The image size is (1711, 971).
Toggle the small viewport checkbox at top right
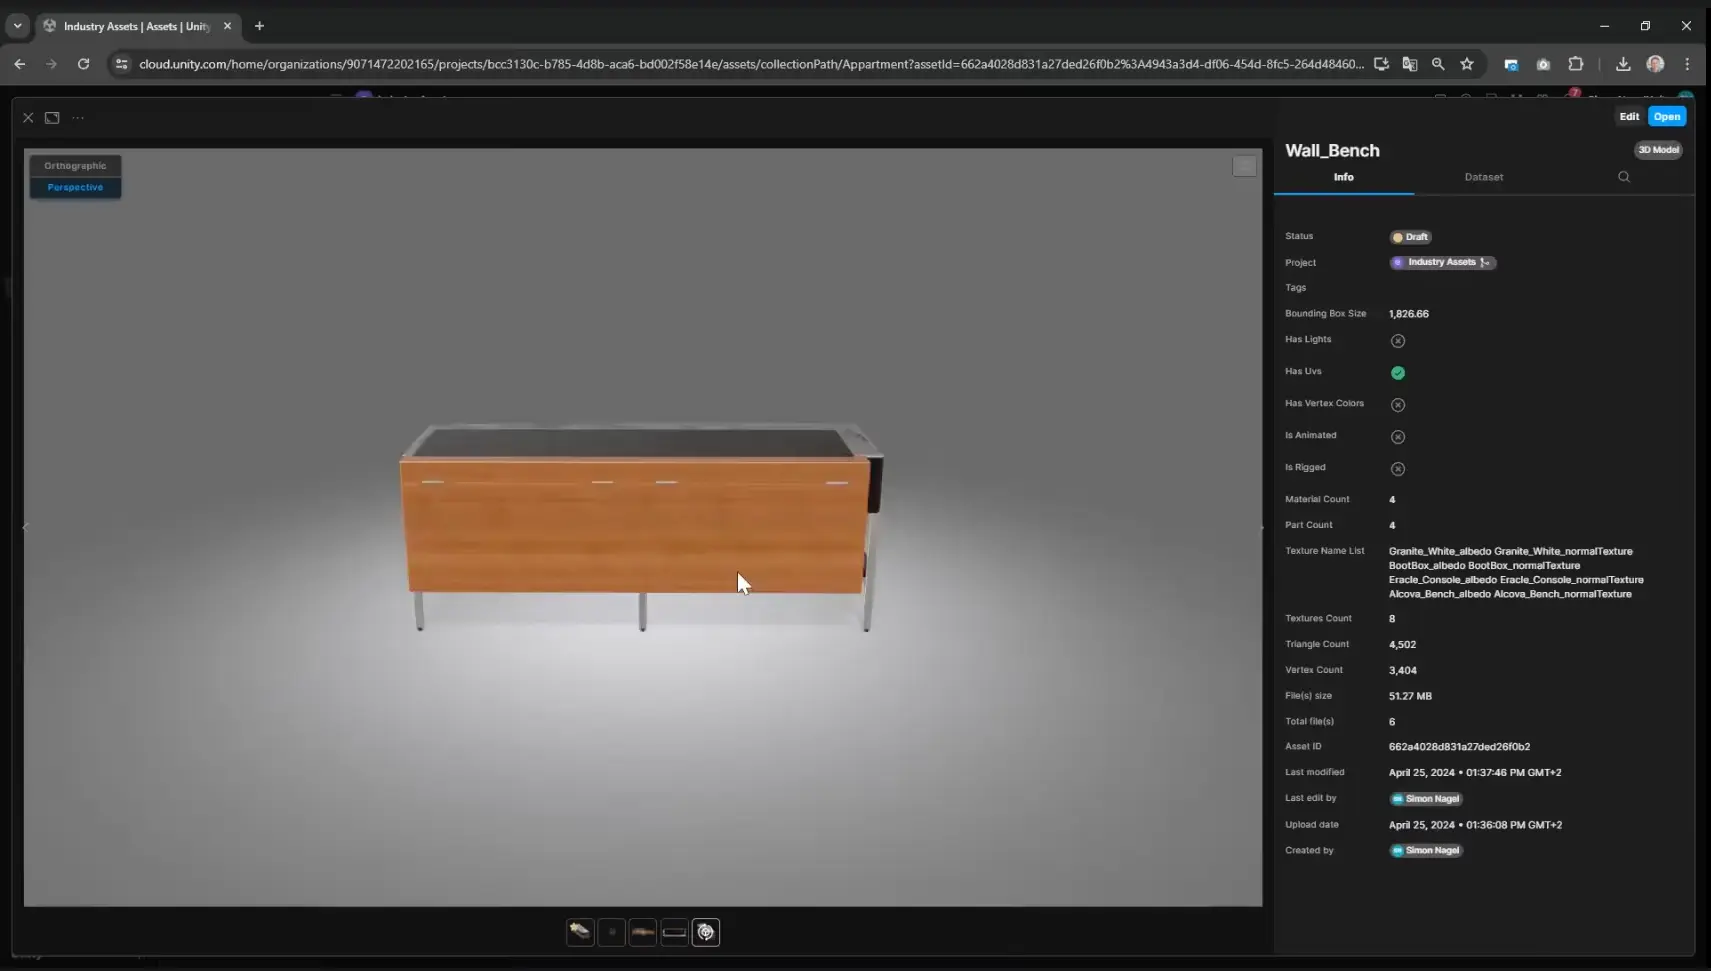[1243, 167]
